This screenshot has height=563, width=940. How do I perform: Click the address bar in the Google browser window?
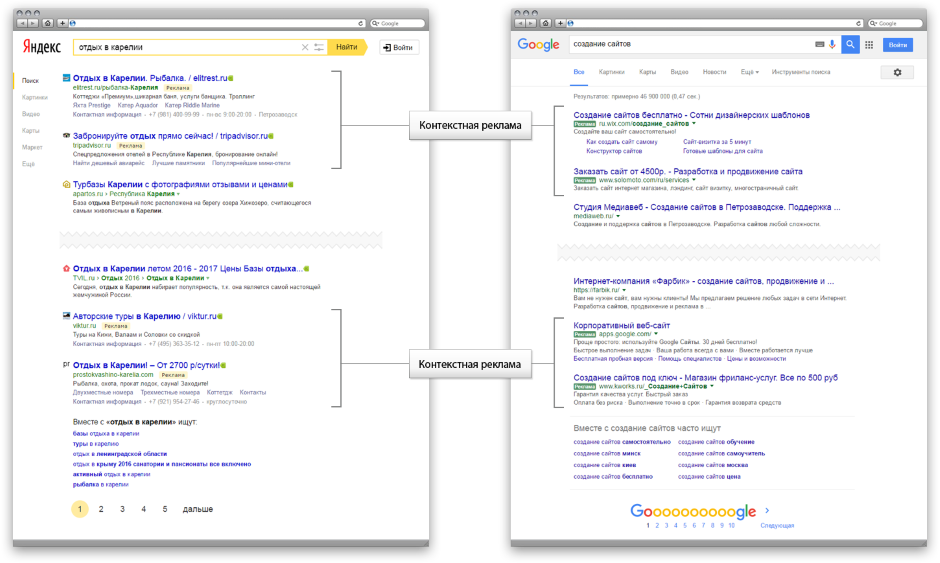click(715, 23)
